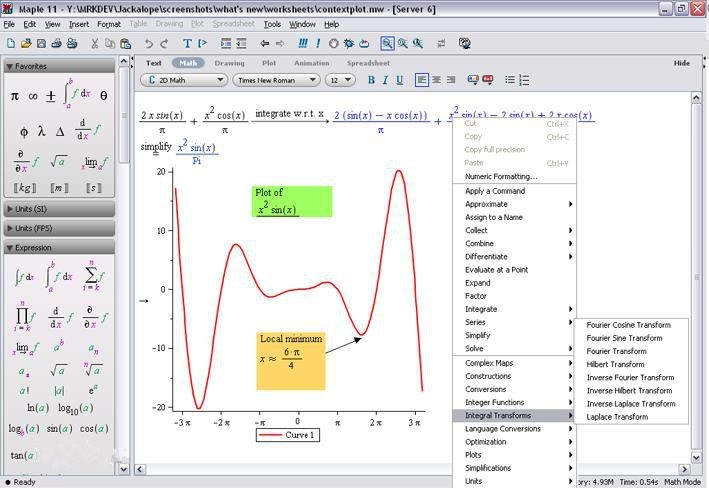Expand the Units (SI) palette
Screen dimensions: 709x488
click(x=59, y=209)
